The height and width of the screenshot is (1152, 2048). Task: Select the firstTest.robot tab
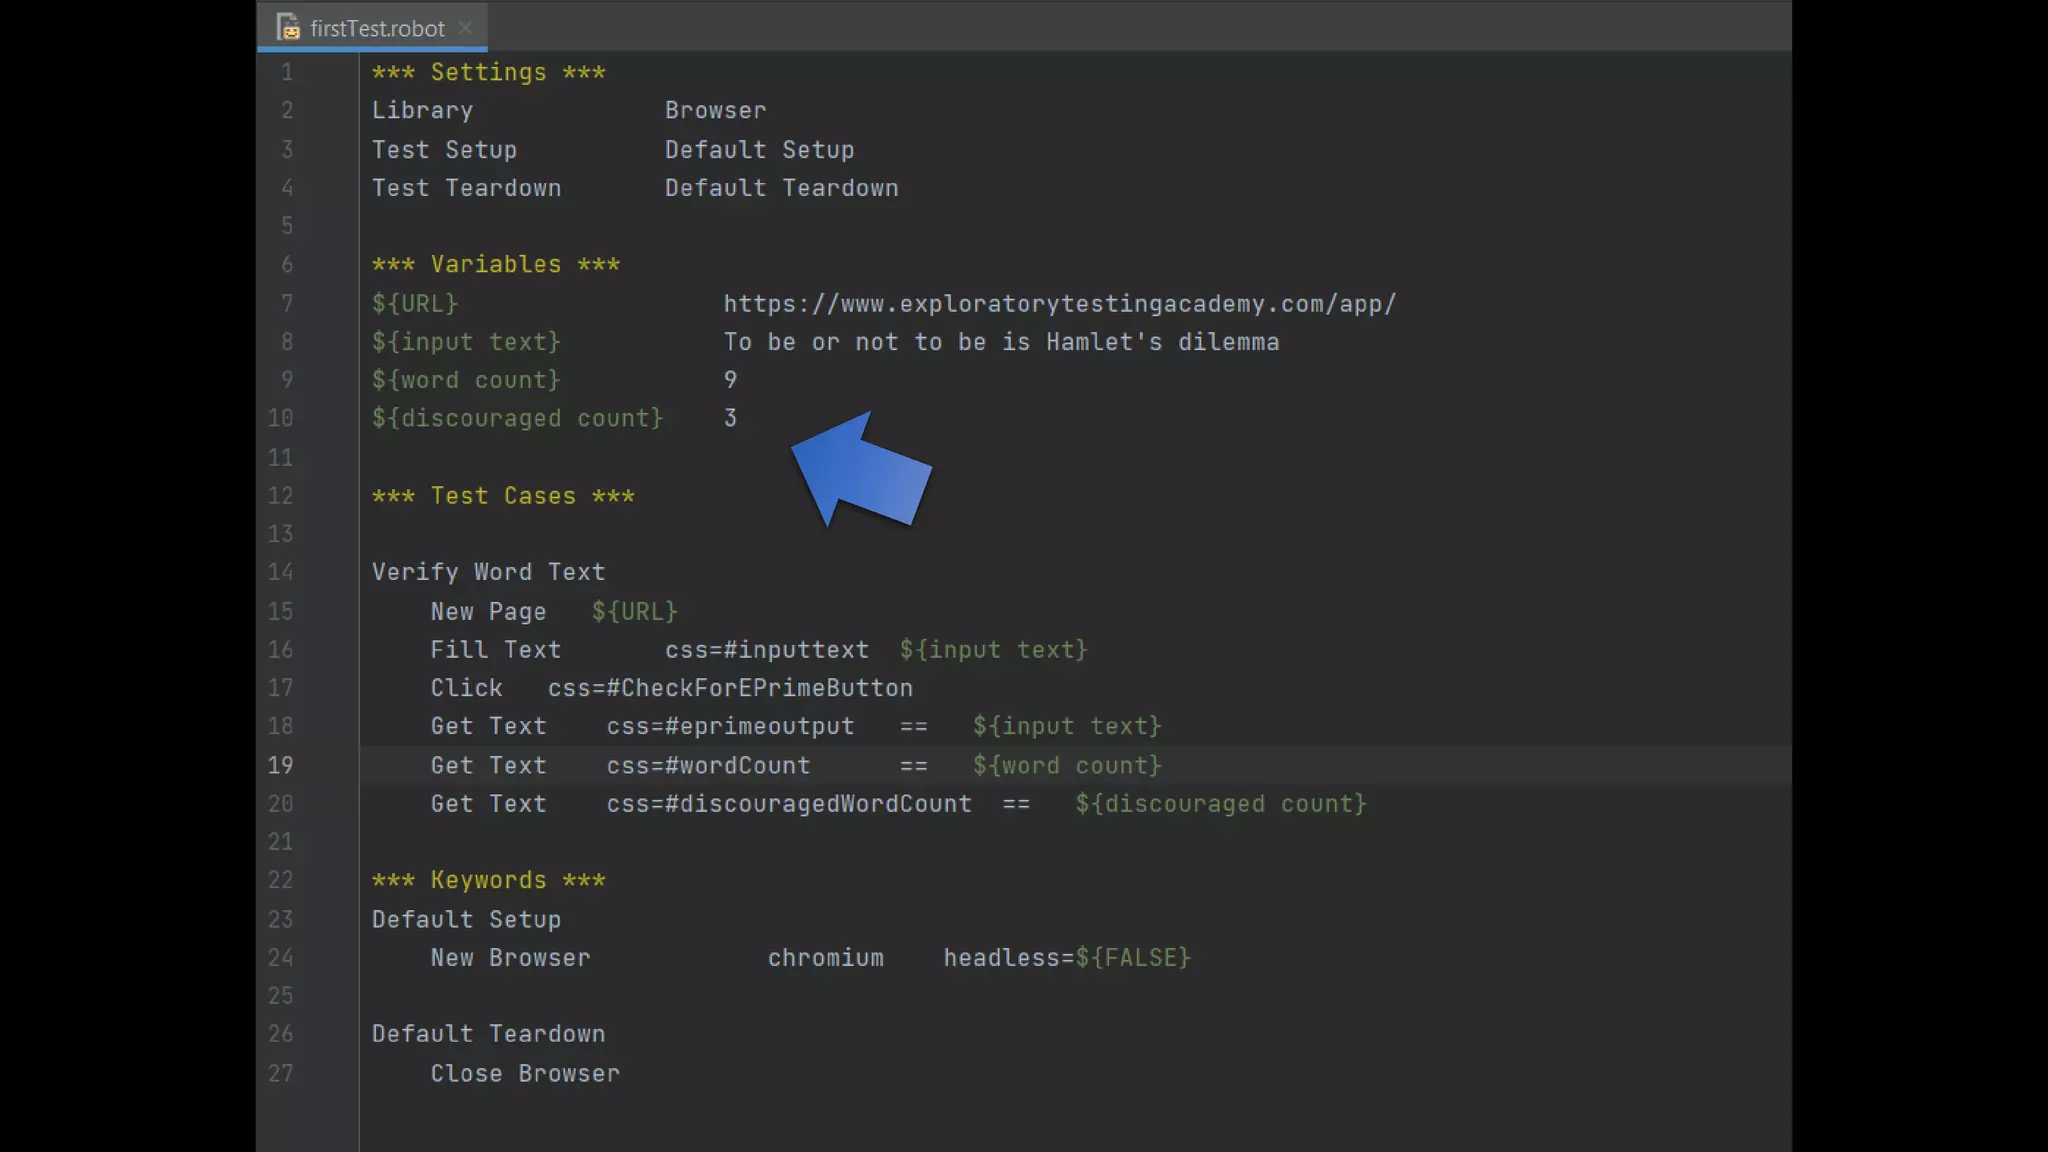(376, 28)
